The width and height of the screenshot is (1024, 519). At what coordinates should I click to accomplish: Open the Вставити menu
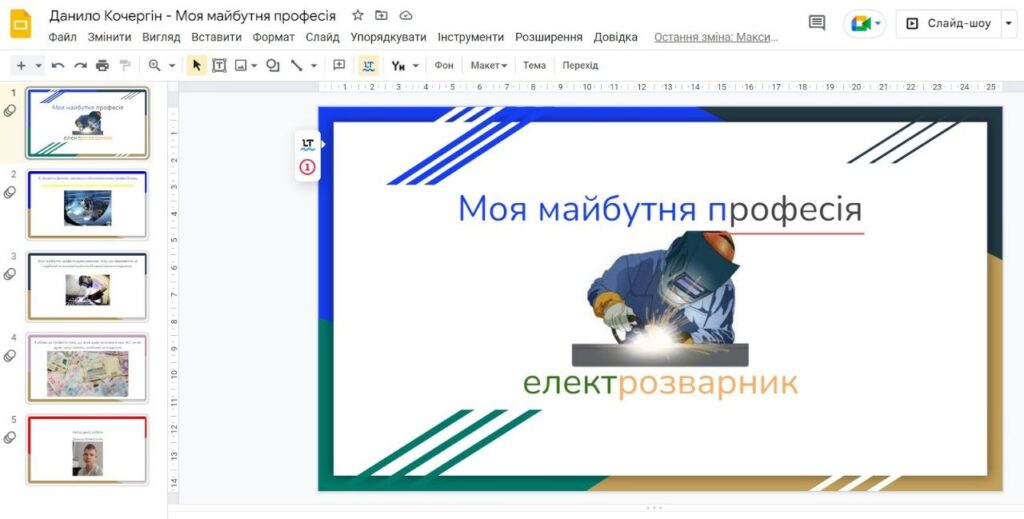click(216, 37)
